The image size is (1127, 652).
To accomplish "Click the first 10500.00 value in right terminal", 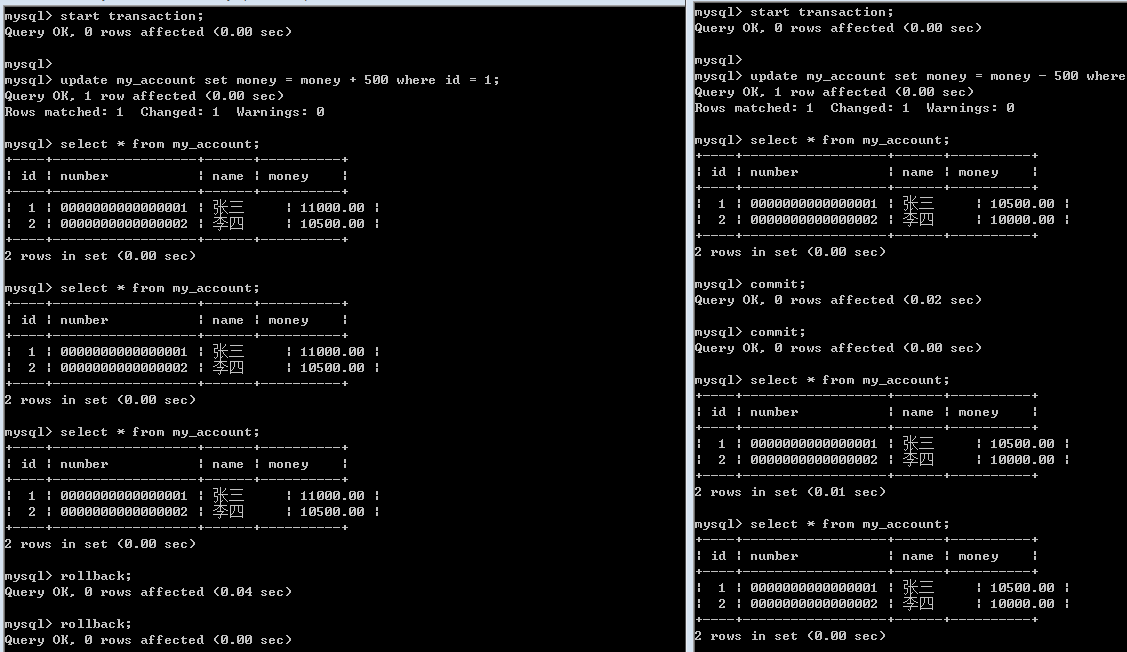I will pos(1022,204).
